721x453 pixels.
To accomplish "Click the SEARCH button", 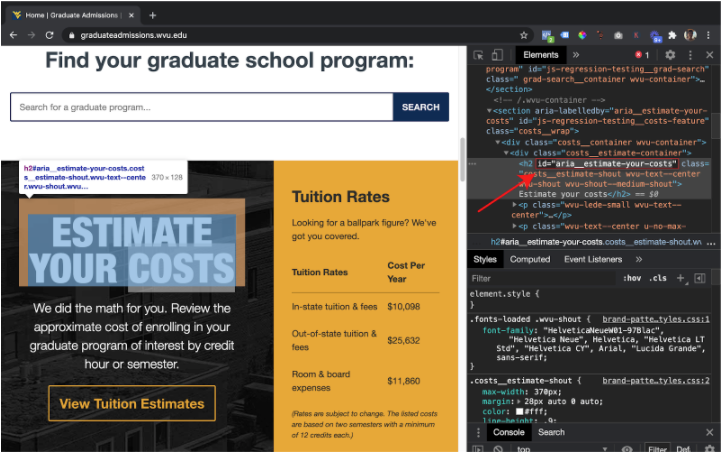I will pos(421,107).
